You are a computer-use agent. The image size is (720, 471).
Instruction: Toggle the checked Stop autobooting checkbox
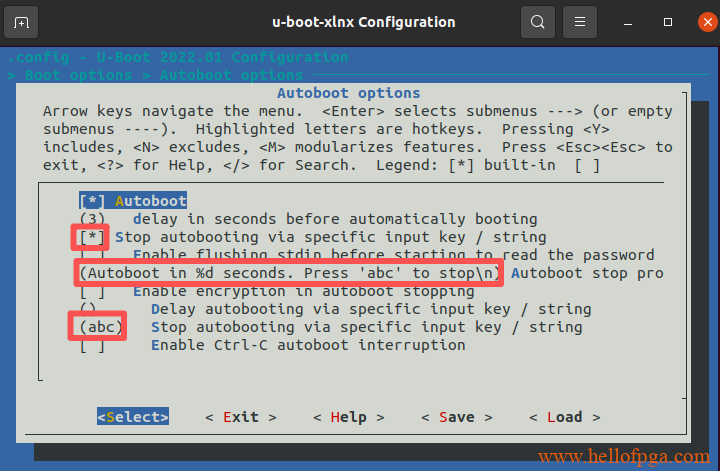point(92,237)
